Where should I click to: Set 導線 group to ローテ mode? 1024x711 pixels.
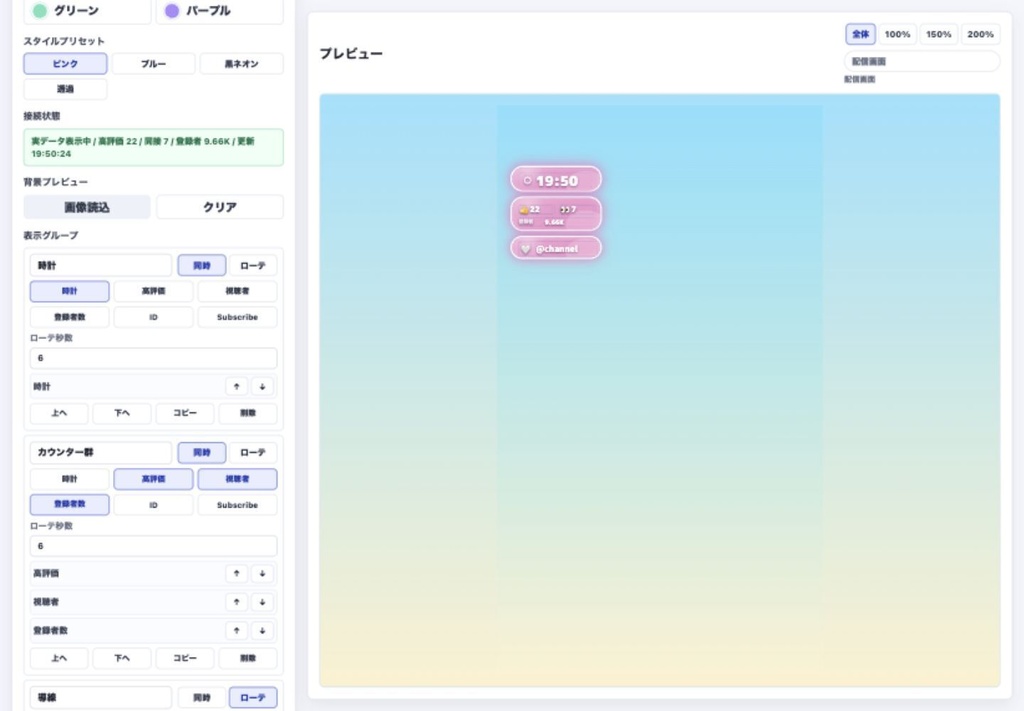pos(253,697)
